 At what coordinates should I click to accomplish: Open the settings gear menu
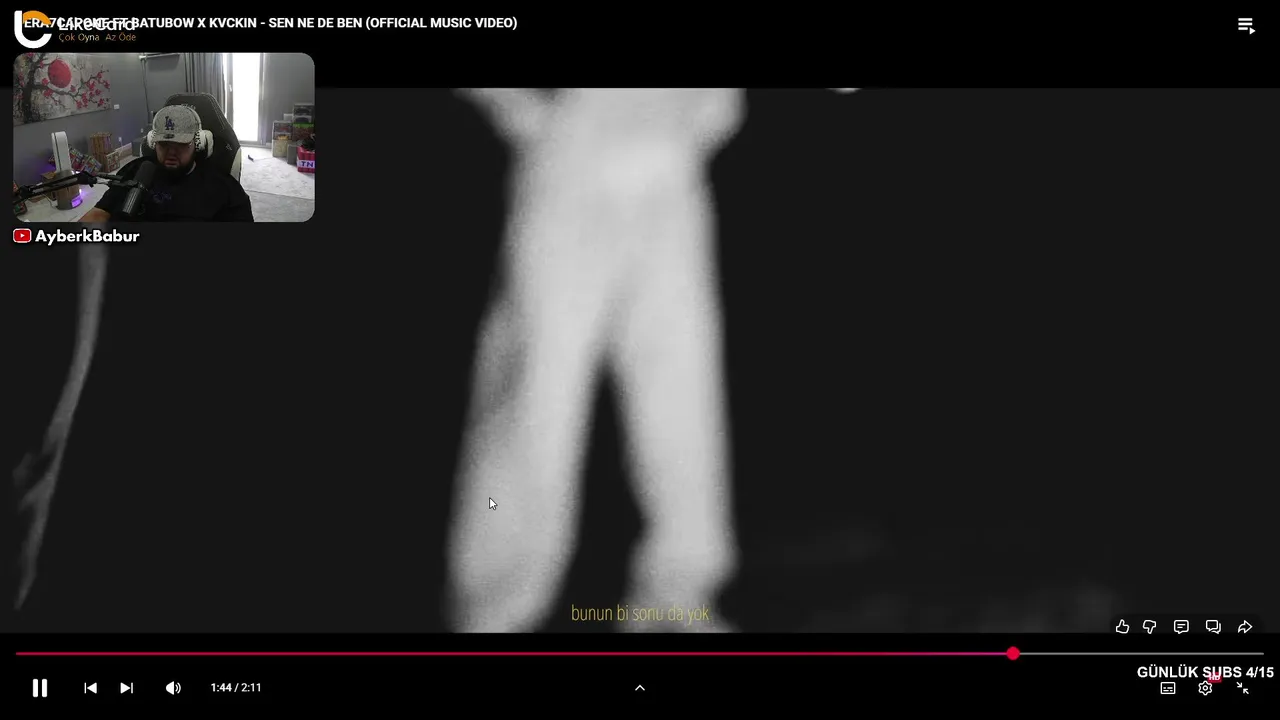pos(1205,688)
